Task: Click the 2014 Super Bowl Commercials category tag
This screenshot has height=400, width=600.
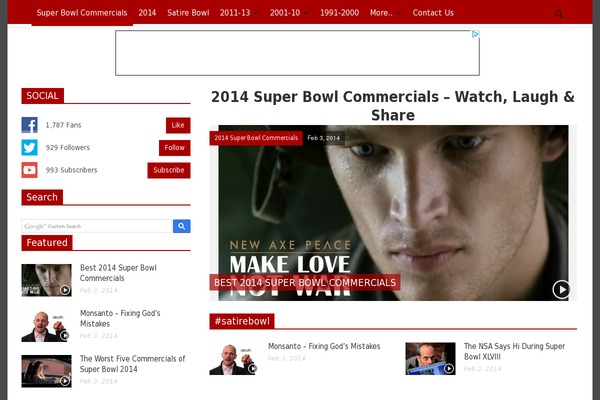Action: point(256,138)
